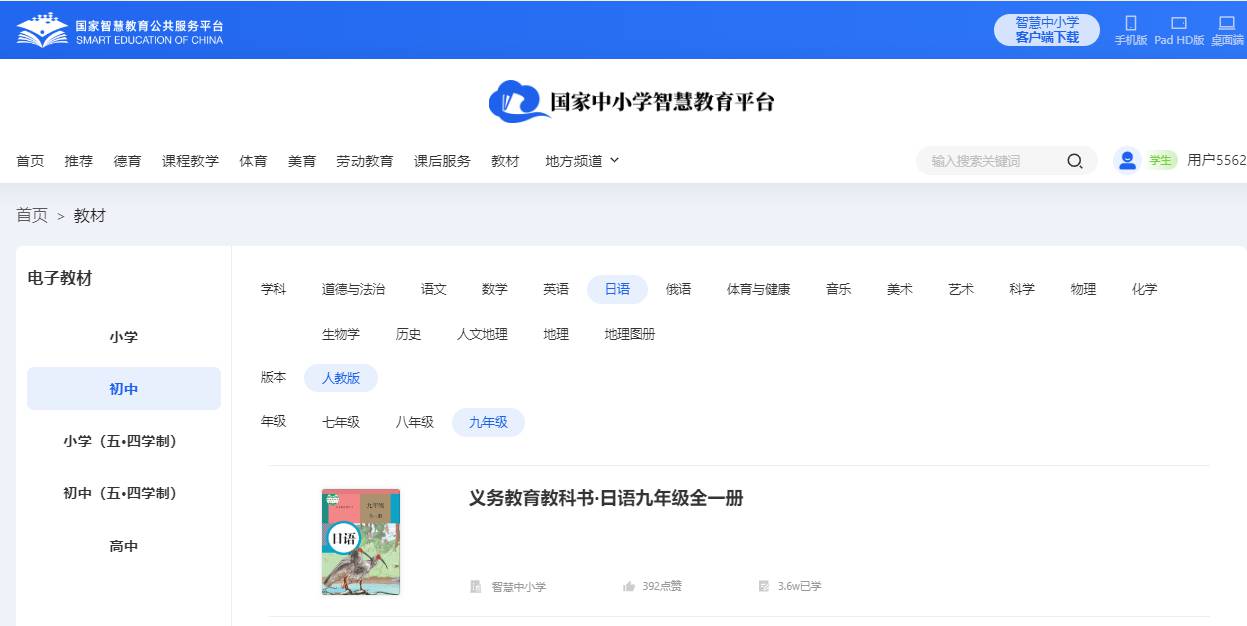1247x626 pixels.
Task: Click the 学生 role badge
Action: click(x=1161, y=161)
